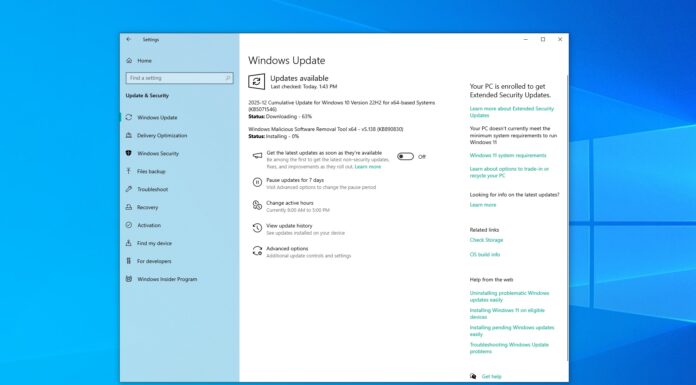Click the Update & Security heading

pos(147,95)
